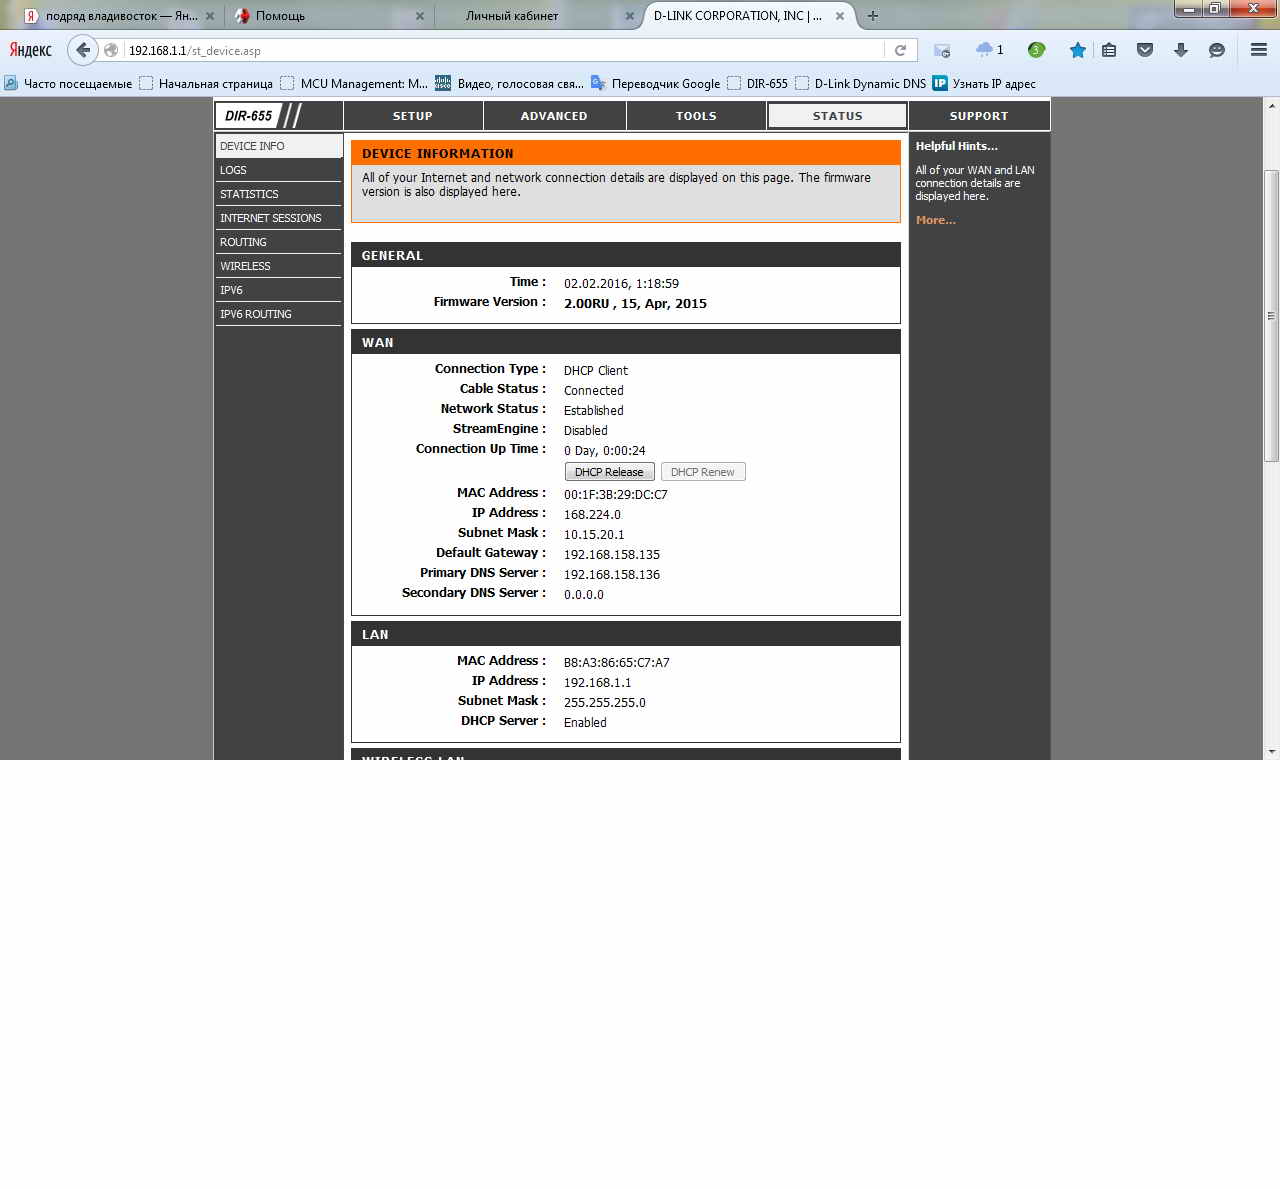
Task: Click the green circular extension icon
Action: (x=1036, y=50)
